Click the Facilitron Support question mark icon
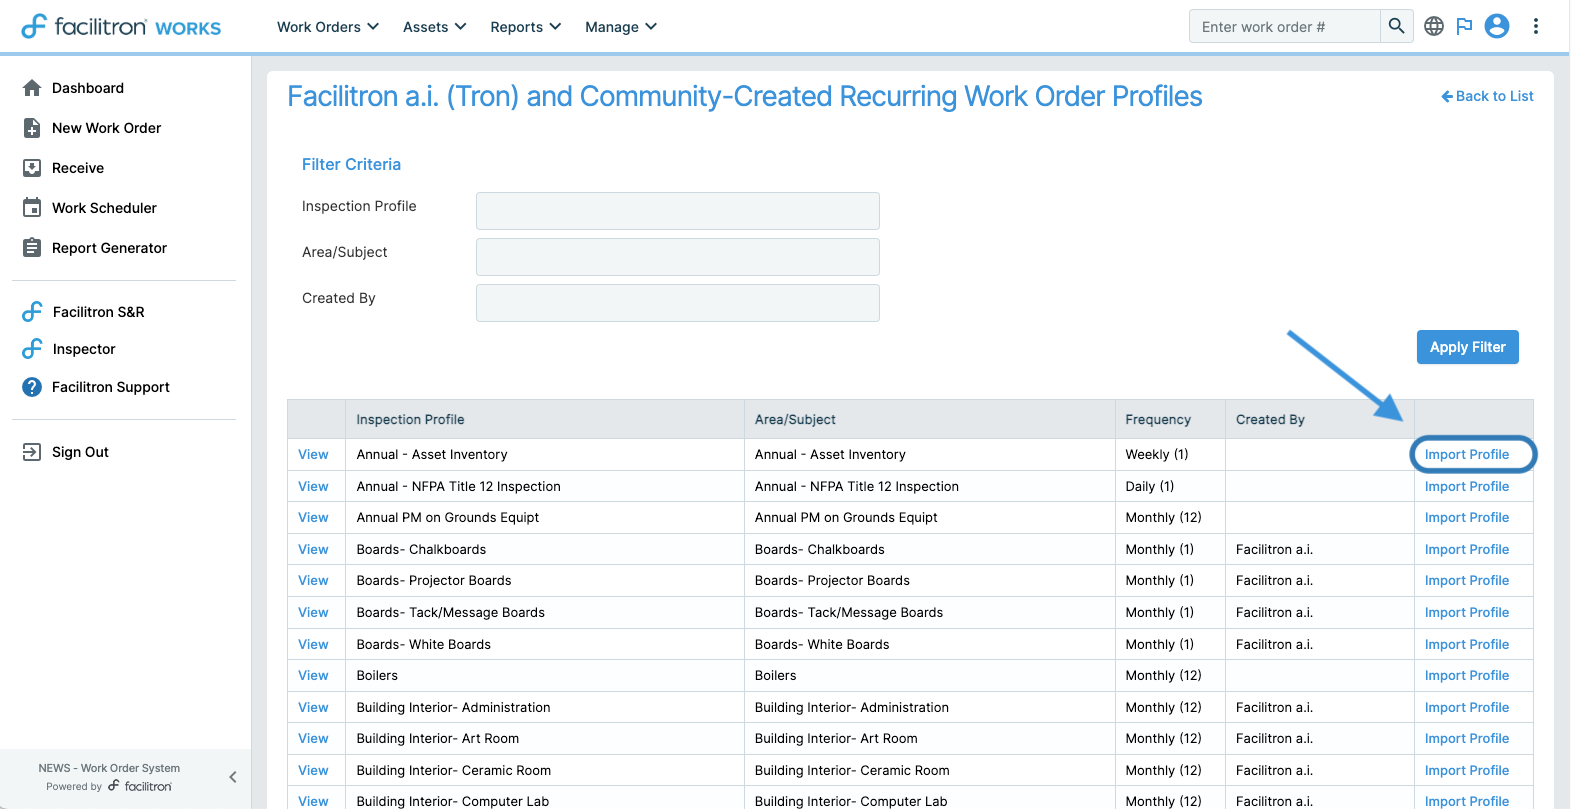This screenshot has height=809, width=1571. [32, 387]
